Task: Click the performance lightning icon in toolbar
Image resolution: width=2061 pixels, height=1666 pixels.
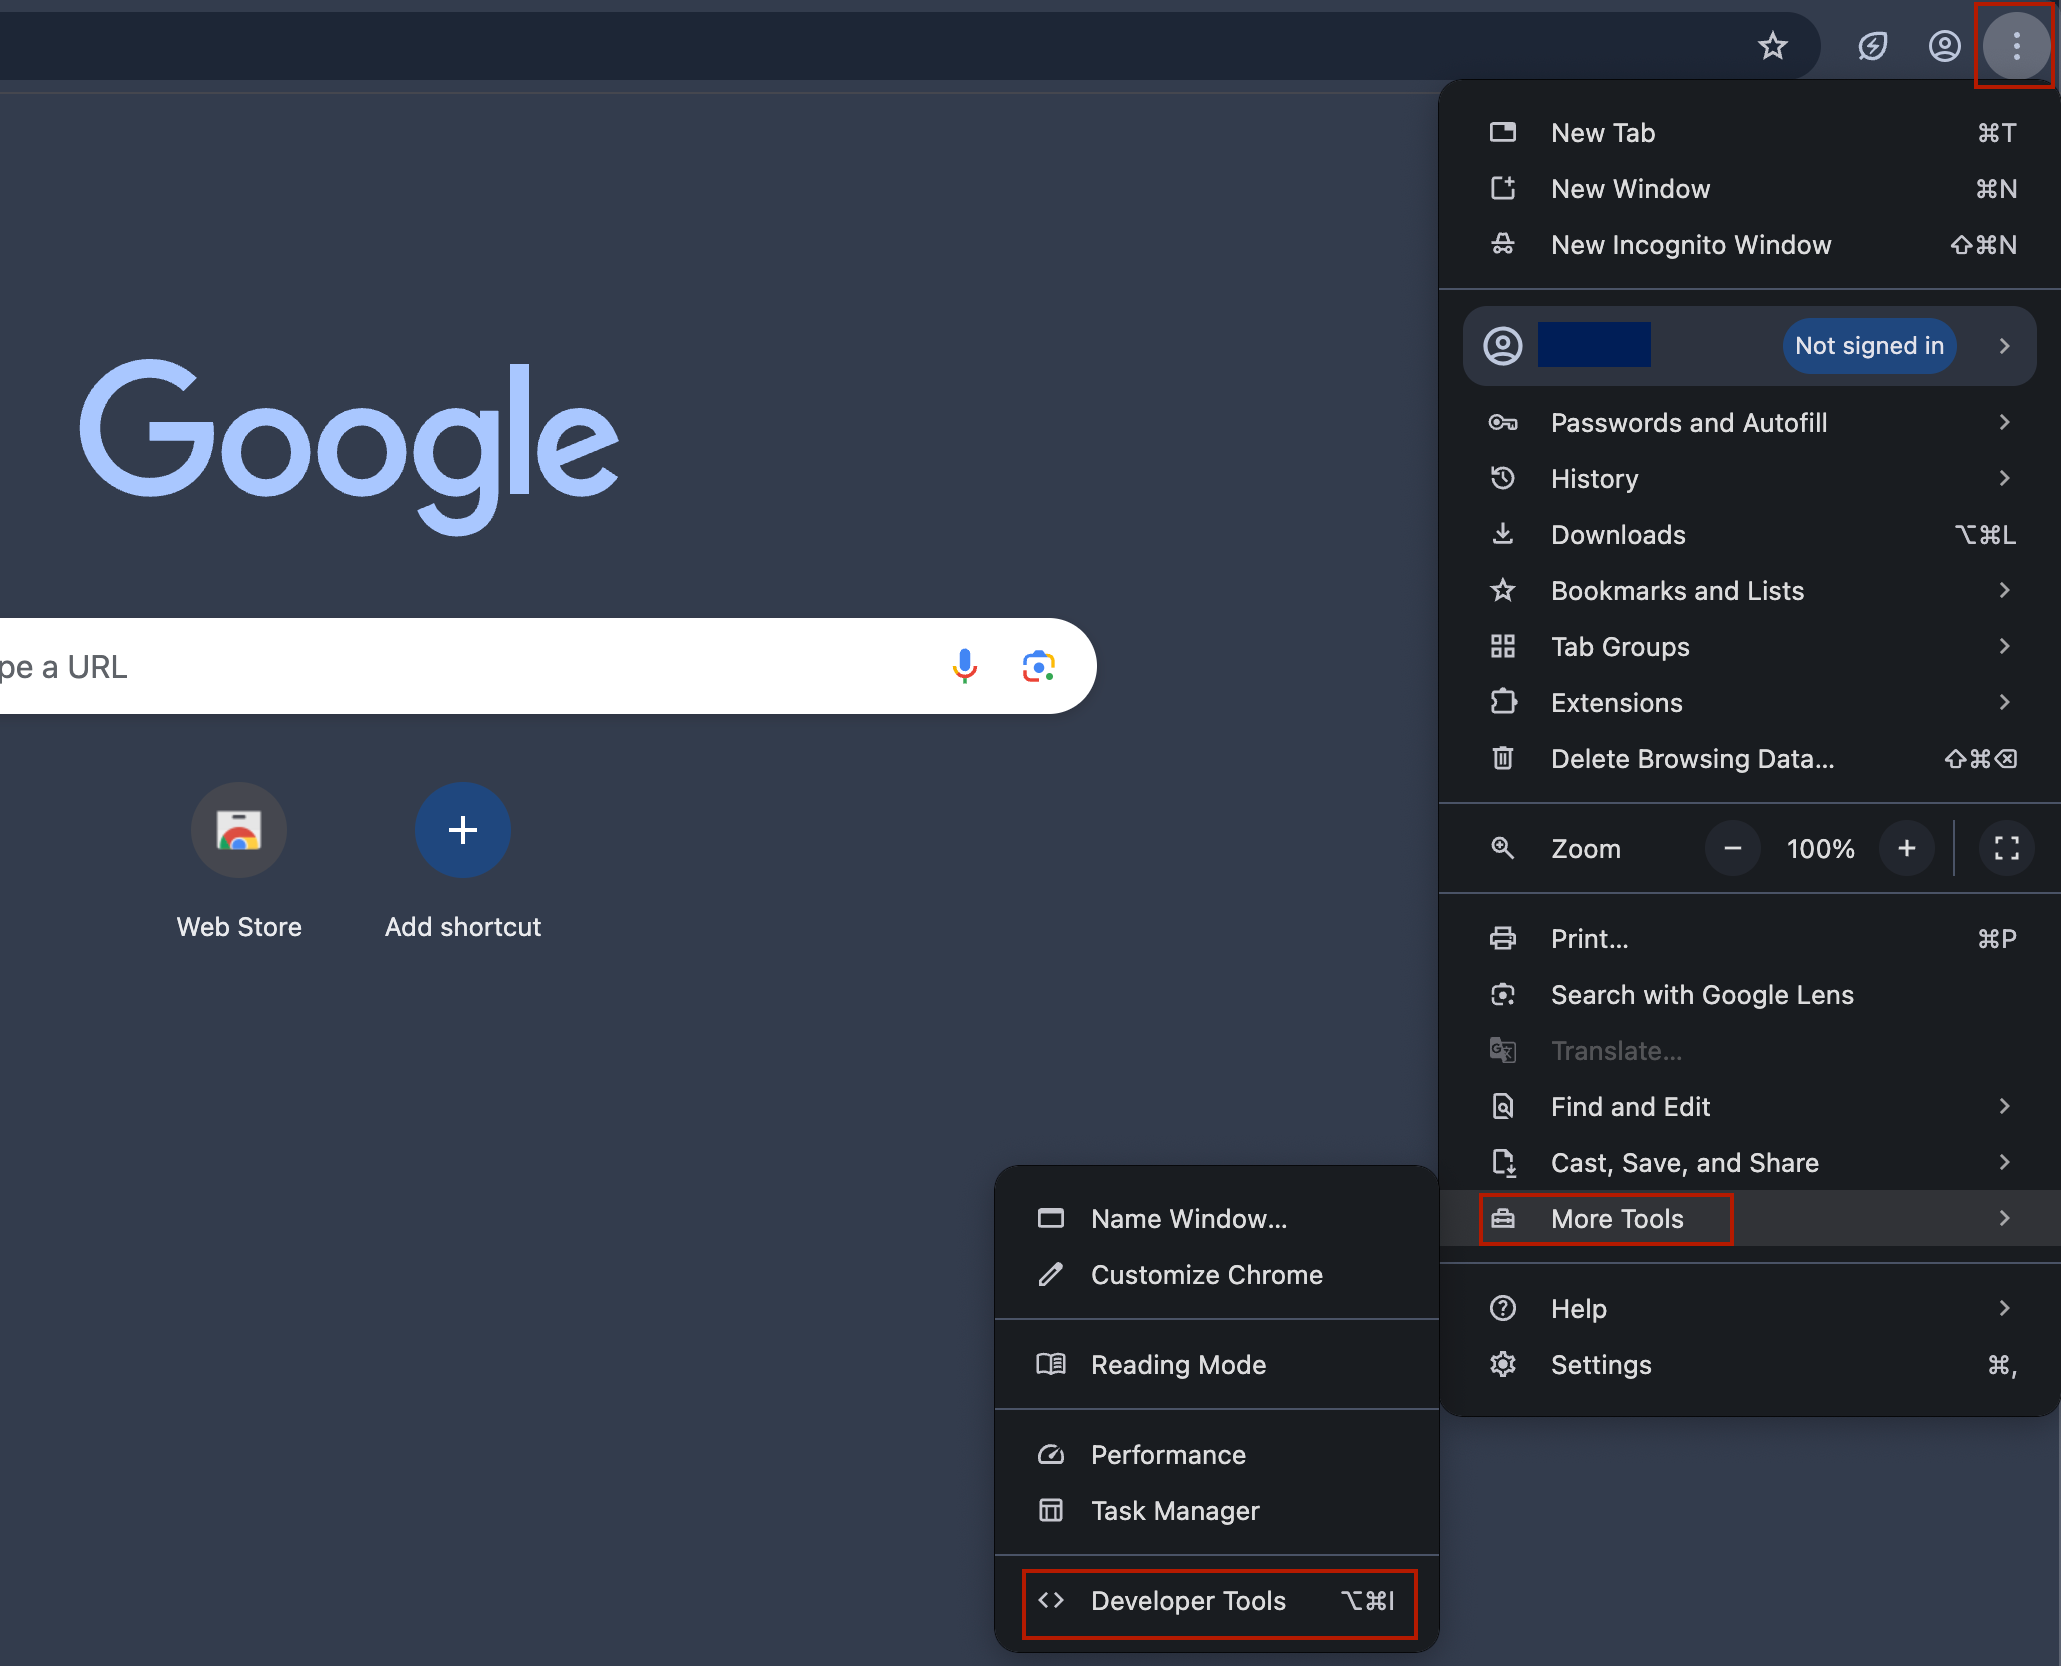Action: point(1872,46)
